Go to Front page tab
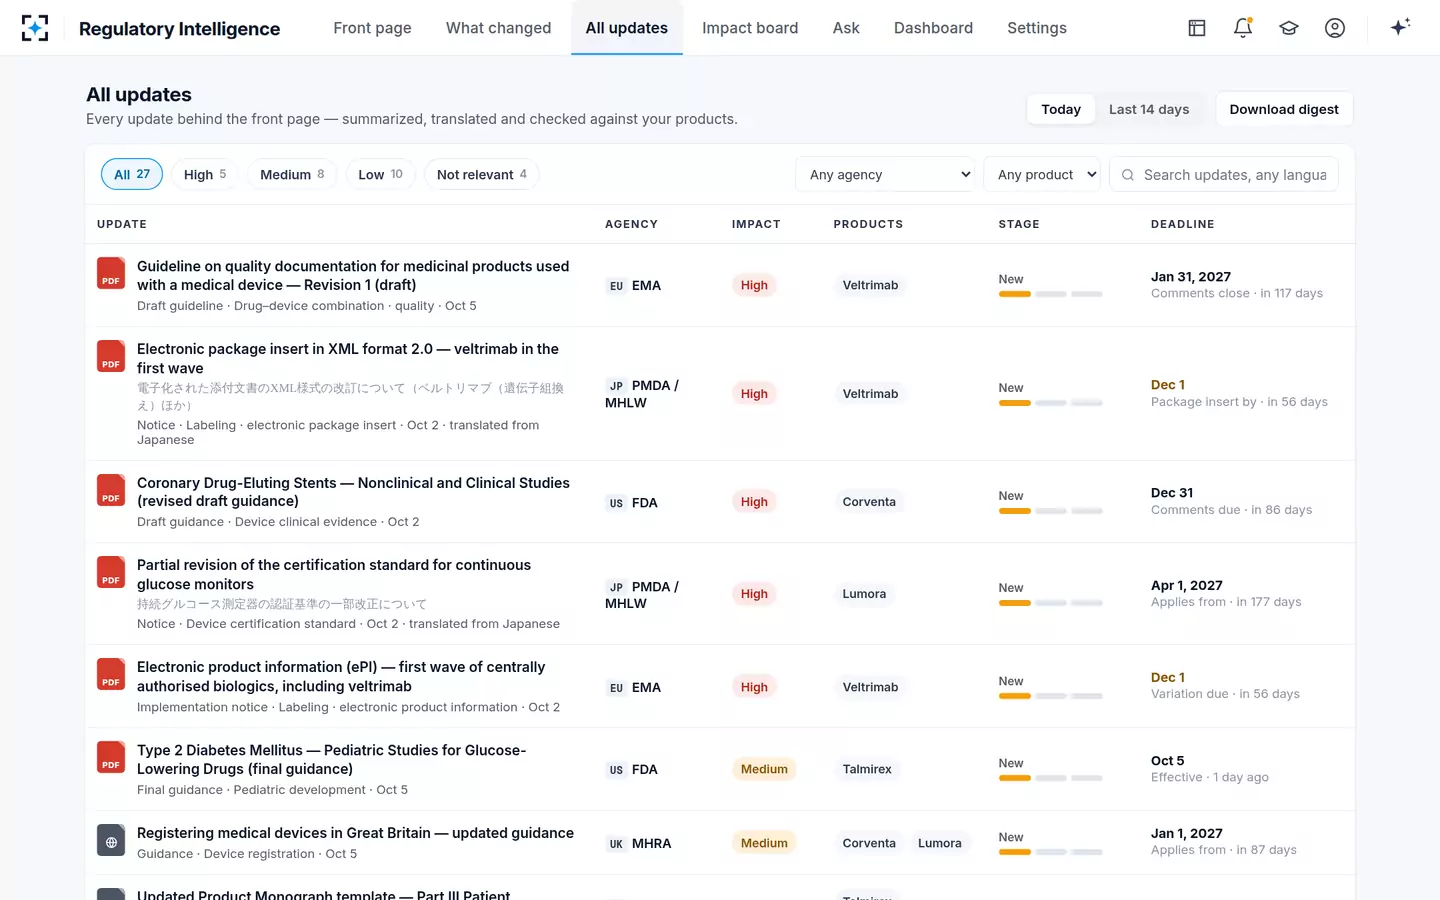 pos(372,28)
